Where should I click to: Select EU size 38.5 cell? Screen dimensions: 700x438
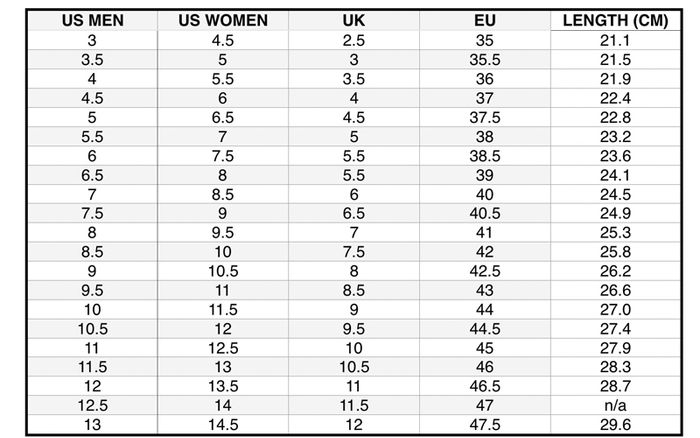tap(484, 156)
